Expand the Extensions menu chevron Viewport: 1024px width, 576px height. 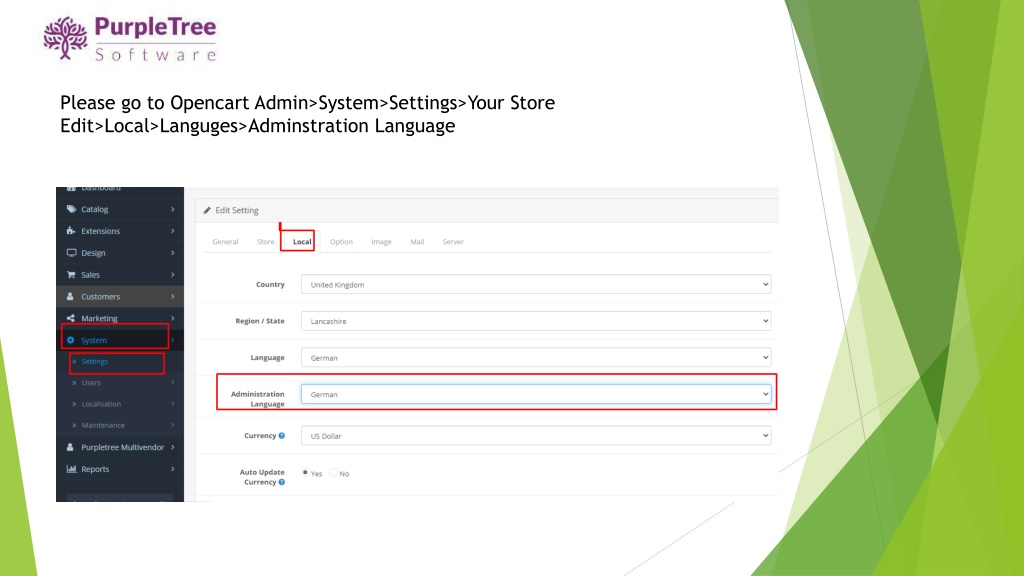(173, 231)
